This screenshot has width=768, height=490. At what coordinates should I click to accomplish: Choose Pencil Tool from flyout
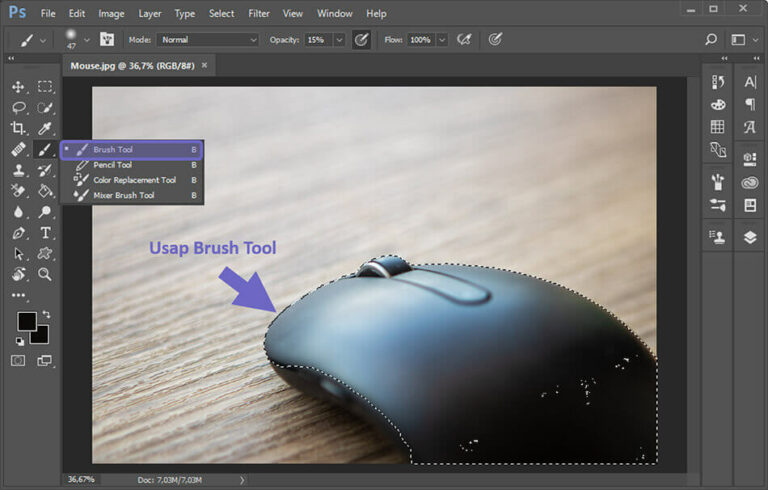pyautogui.click(x=132, y=165)
